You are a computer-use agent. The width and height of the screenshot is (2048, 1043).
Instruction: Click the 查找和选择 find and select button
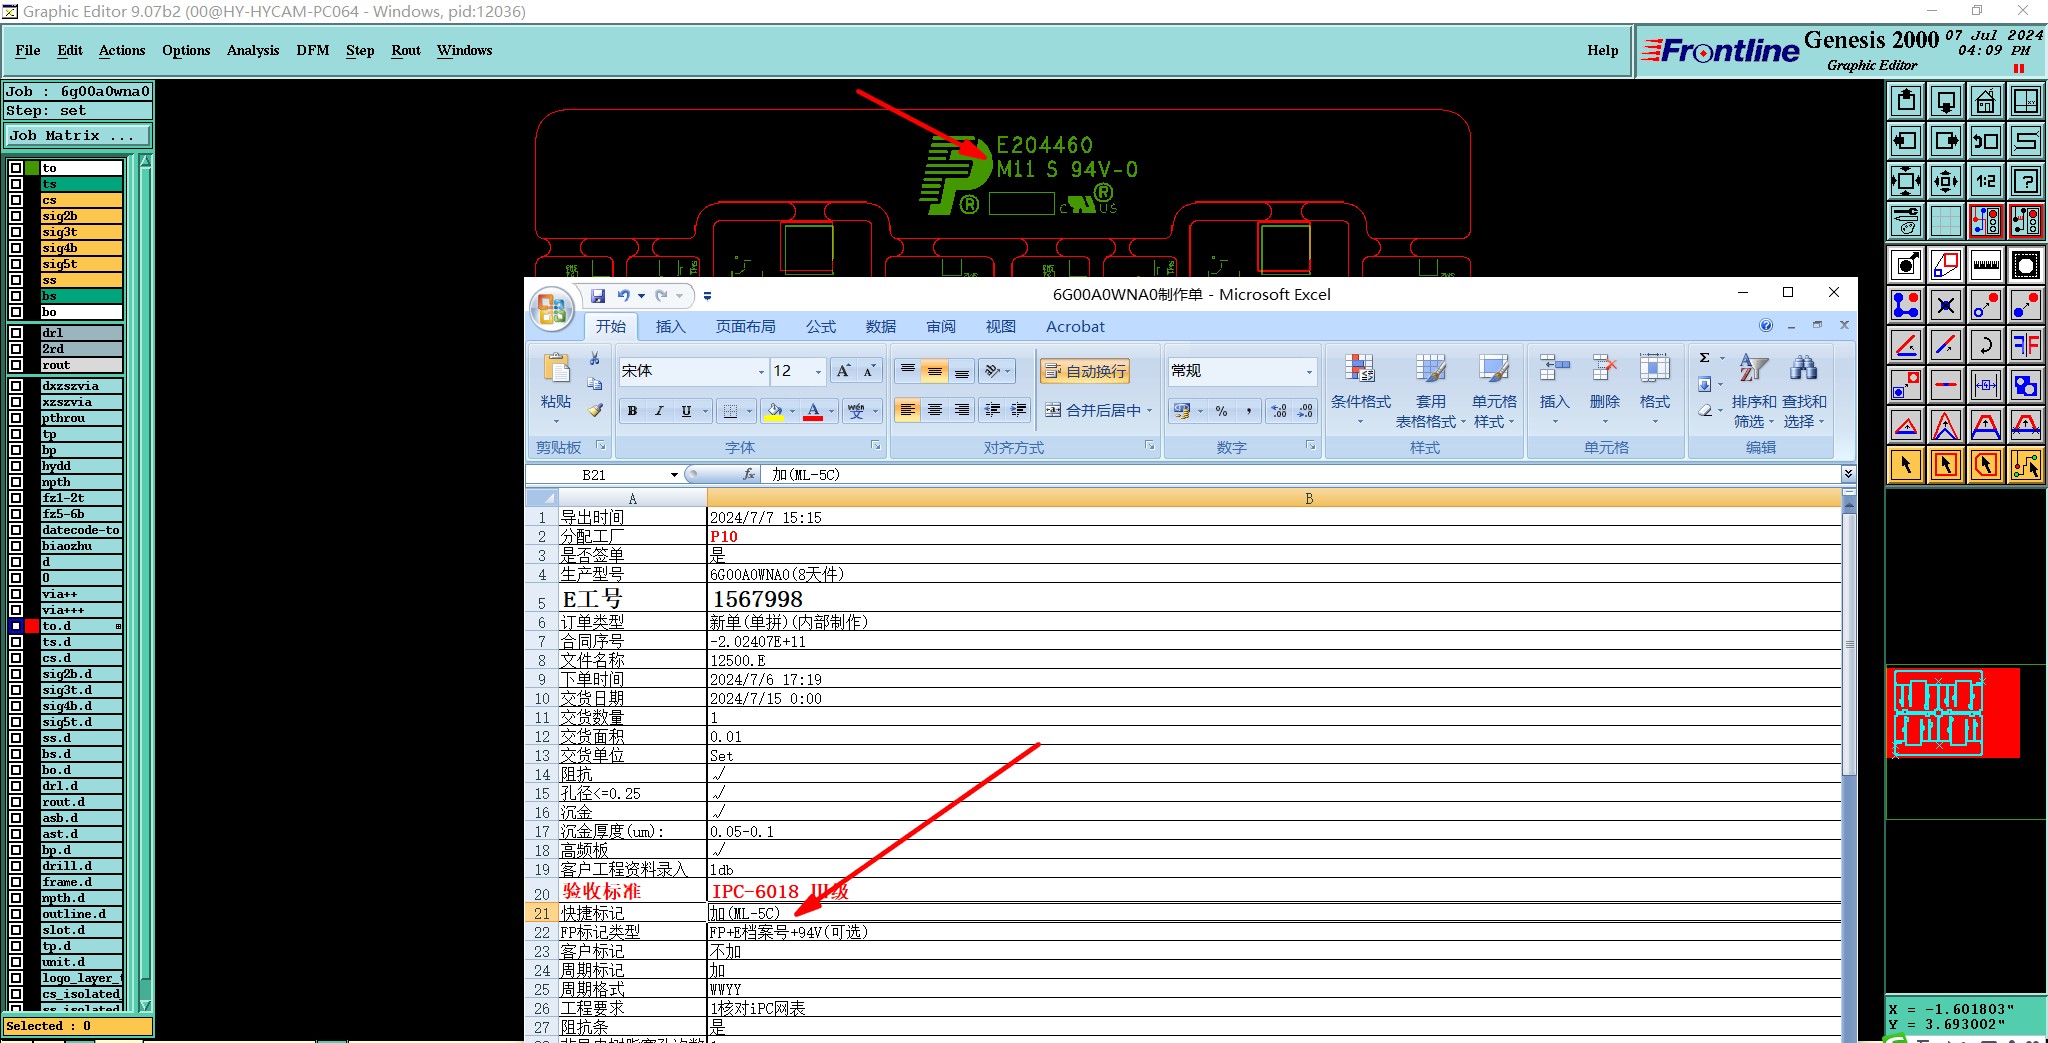click(x=1804, y=390)
